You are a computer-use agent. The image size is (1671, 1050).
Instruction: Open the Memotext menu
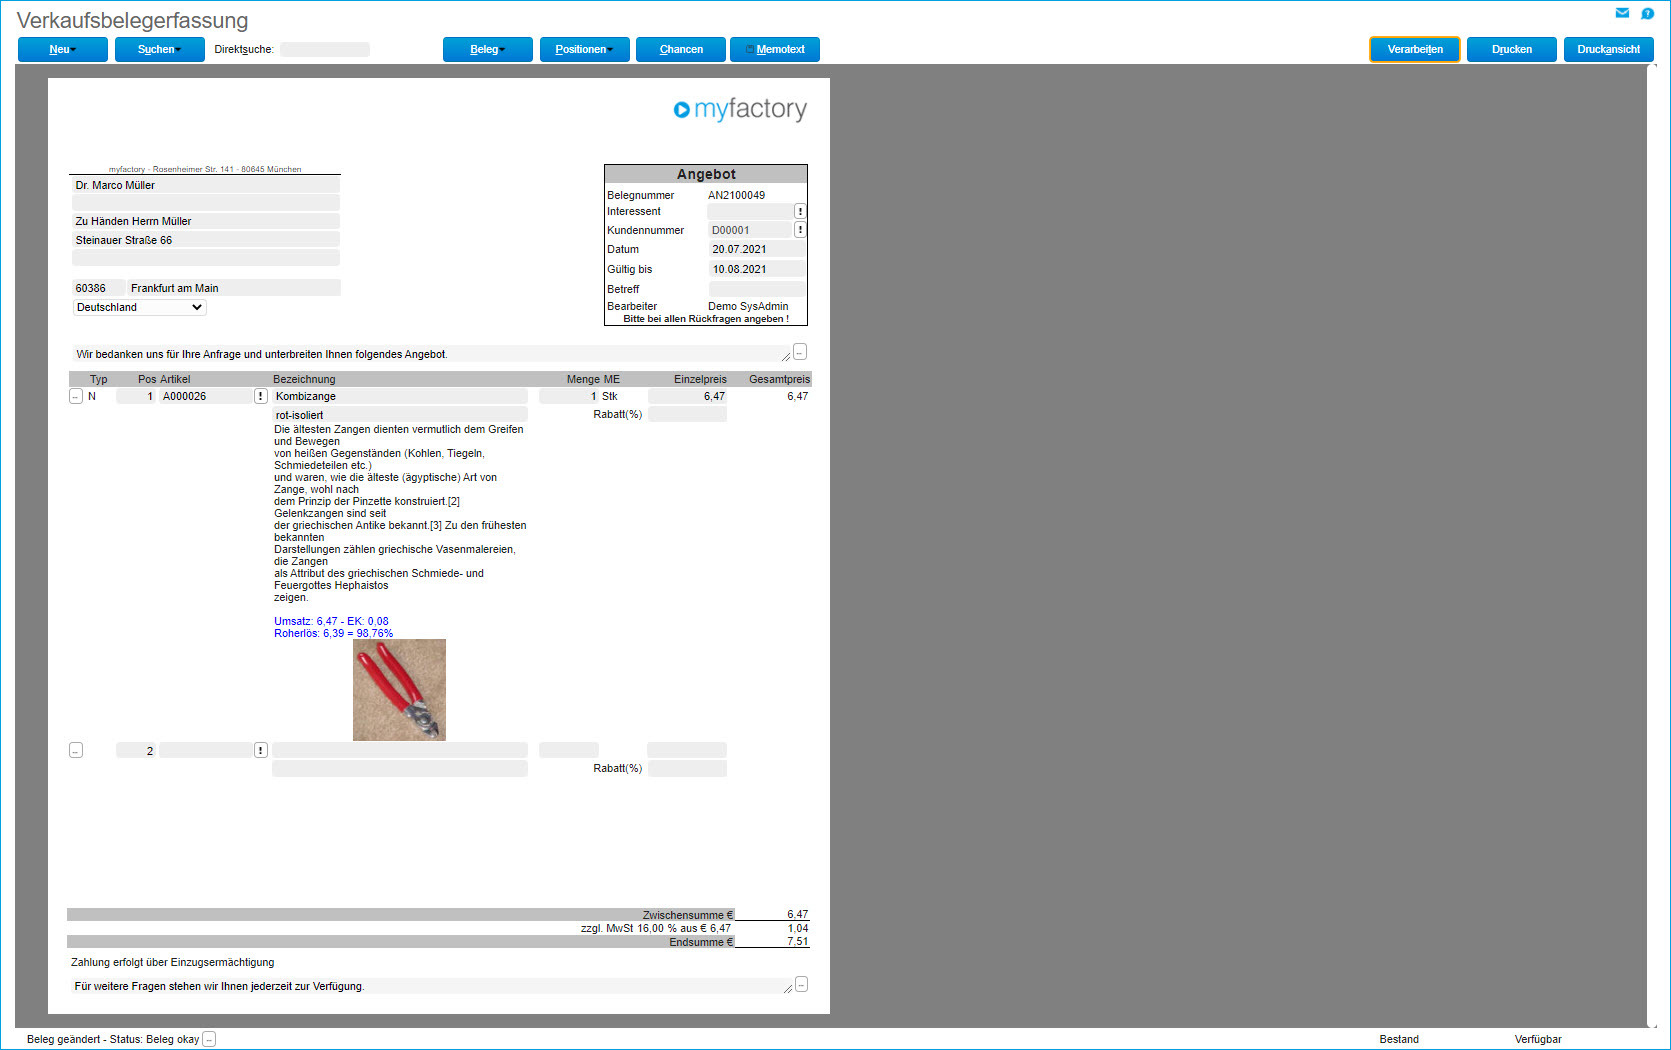(775, 49)
